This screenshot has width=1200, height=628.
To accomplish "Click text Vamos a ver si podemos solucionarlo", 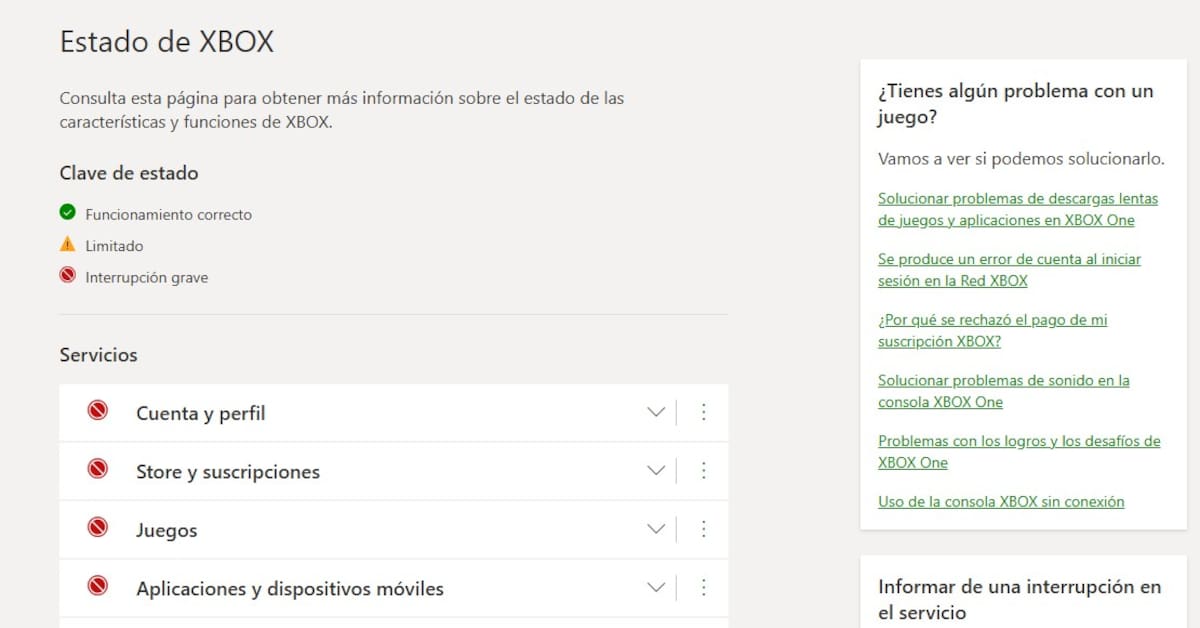I will point(1021,159).
